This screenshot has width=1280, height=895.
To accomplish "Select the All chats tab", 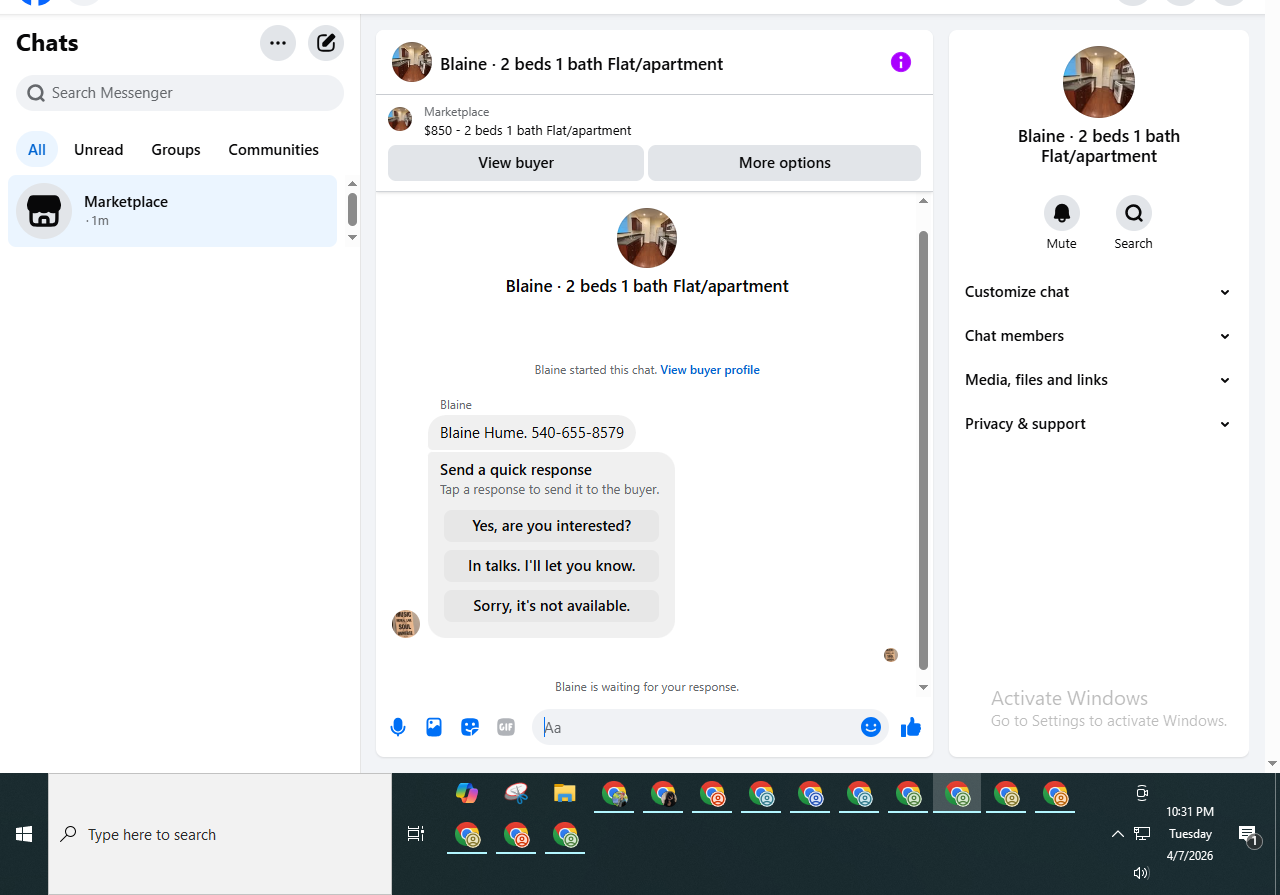I will pyautogui.click(x=37, y=150).
